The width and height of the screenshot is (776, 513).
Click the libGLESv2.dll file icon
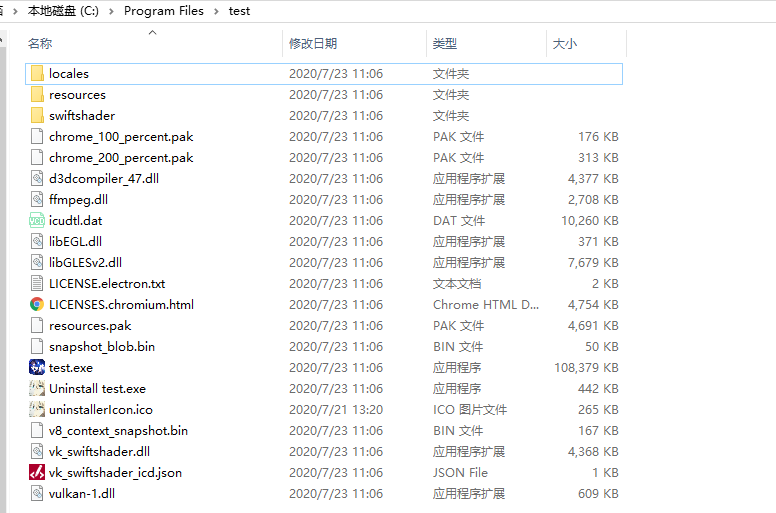coord(37,263)
